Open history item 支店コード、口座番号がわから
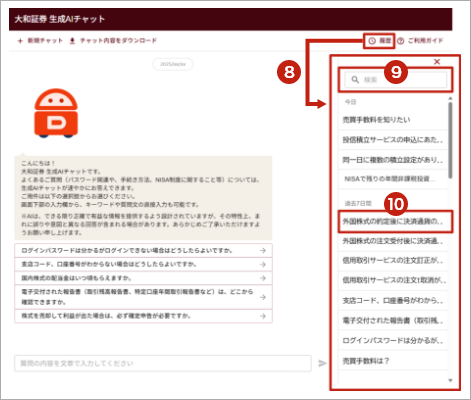Image resolution: width=471 pixels, height=400 pixels. tap(393, 300)
